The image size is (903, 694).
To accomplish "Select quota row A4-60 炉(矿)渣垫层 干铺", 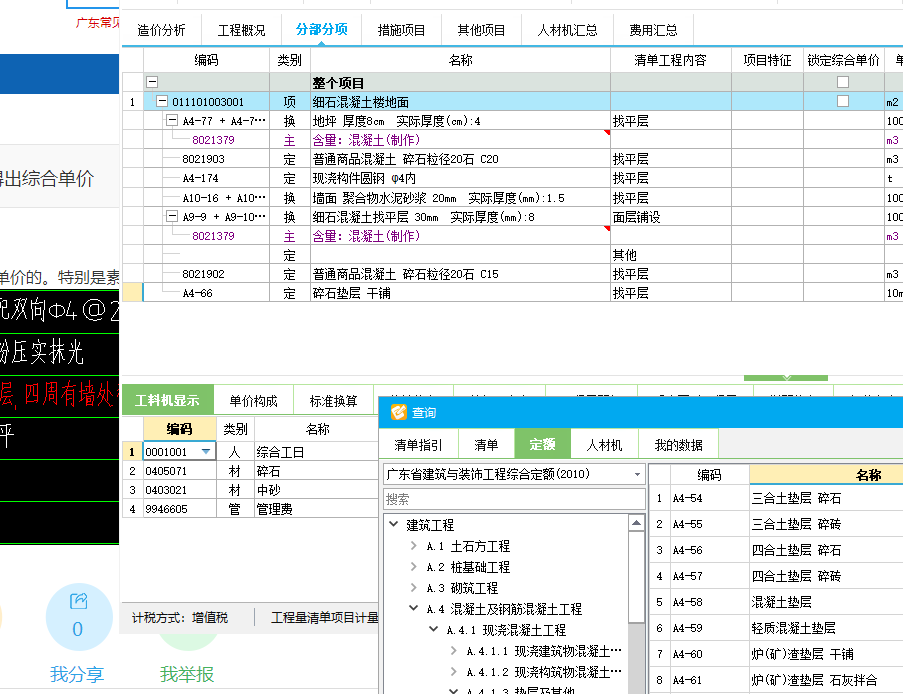I will click(x=775, y=654).
